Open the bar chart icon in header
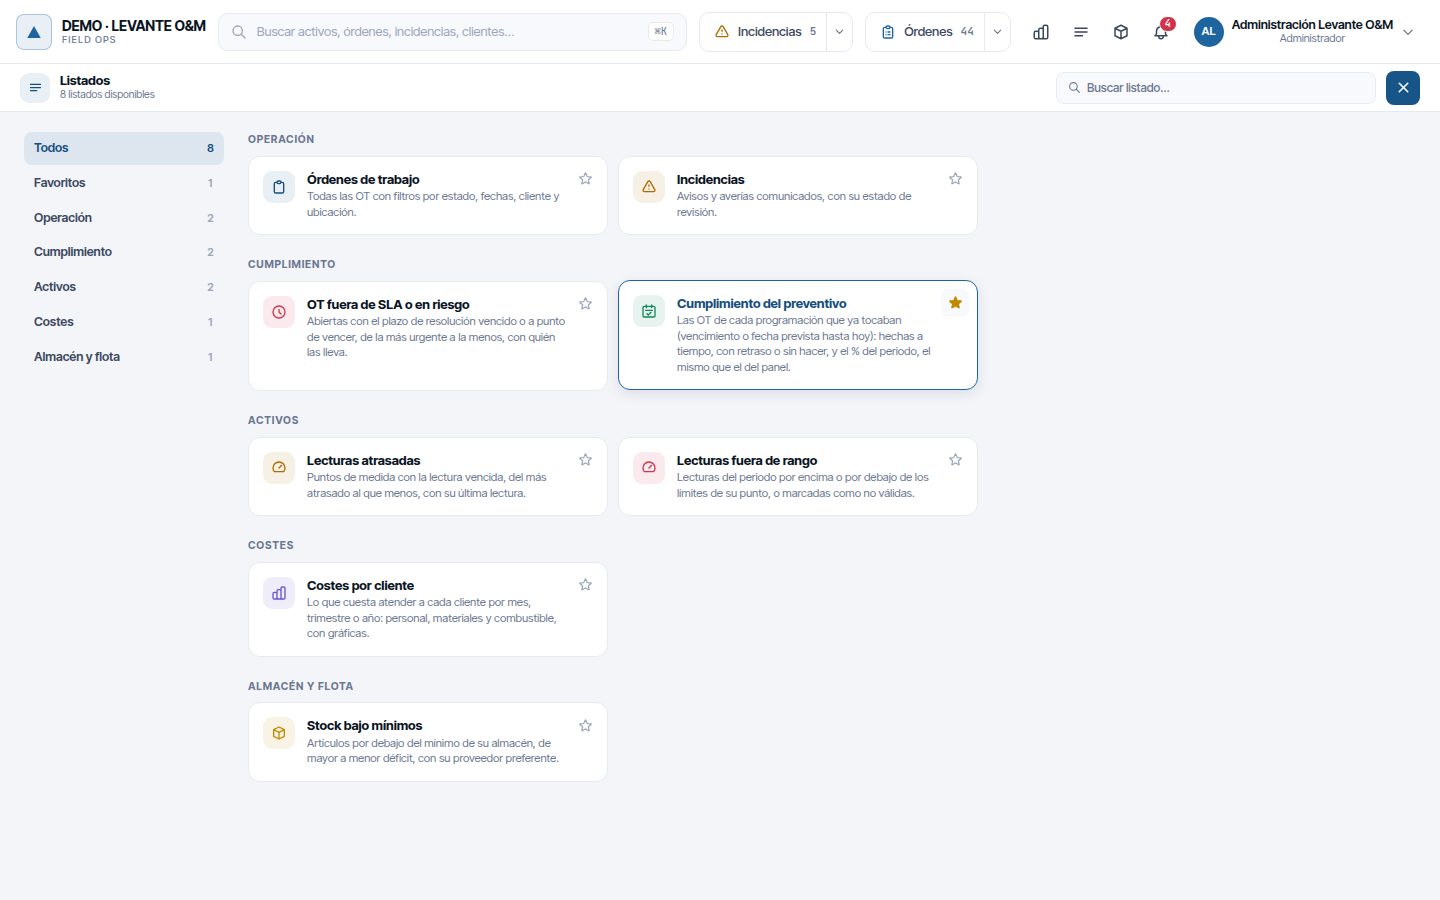The width and height of the screenshot is (1440, 900). (1041, 32)
